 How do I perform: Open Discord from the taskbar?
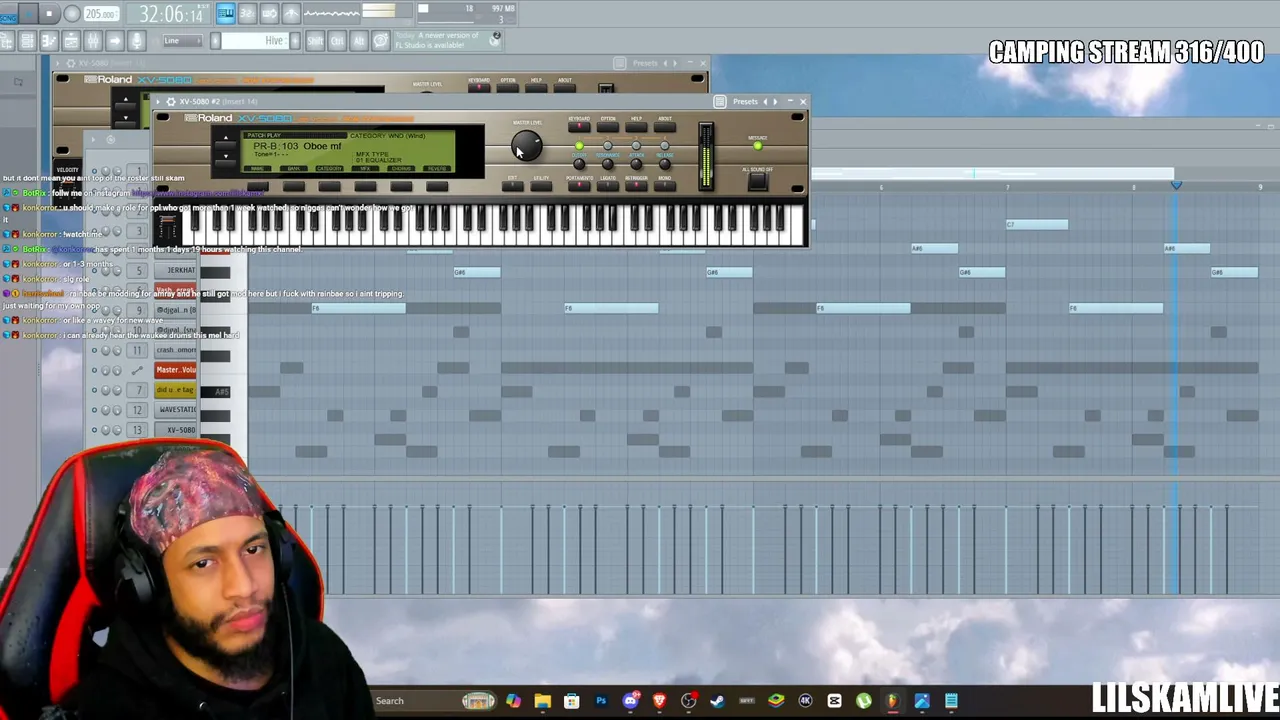630,701
